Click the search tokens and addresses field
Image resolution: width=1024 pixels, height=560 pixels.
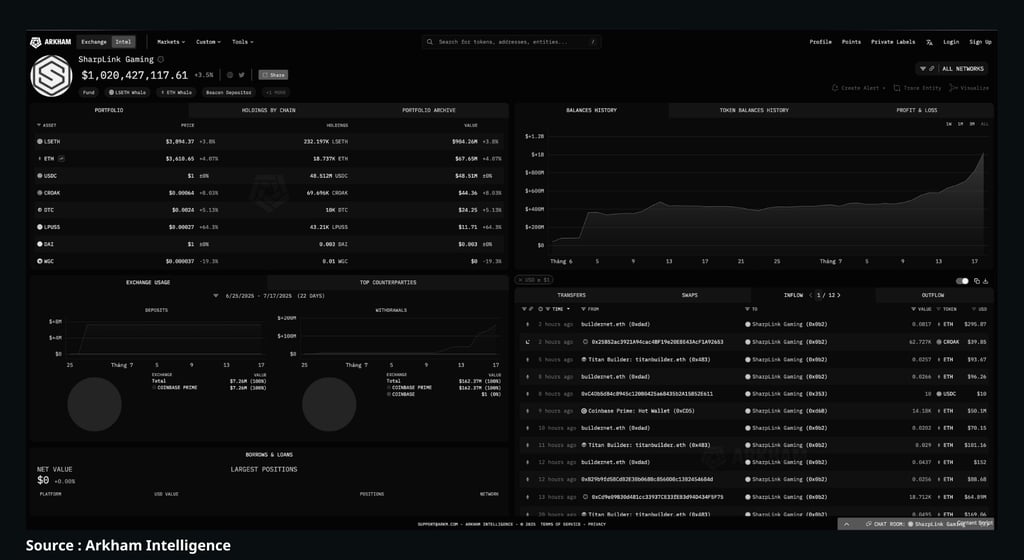[x=511, y=42]
